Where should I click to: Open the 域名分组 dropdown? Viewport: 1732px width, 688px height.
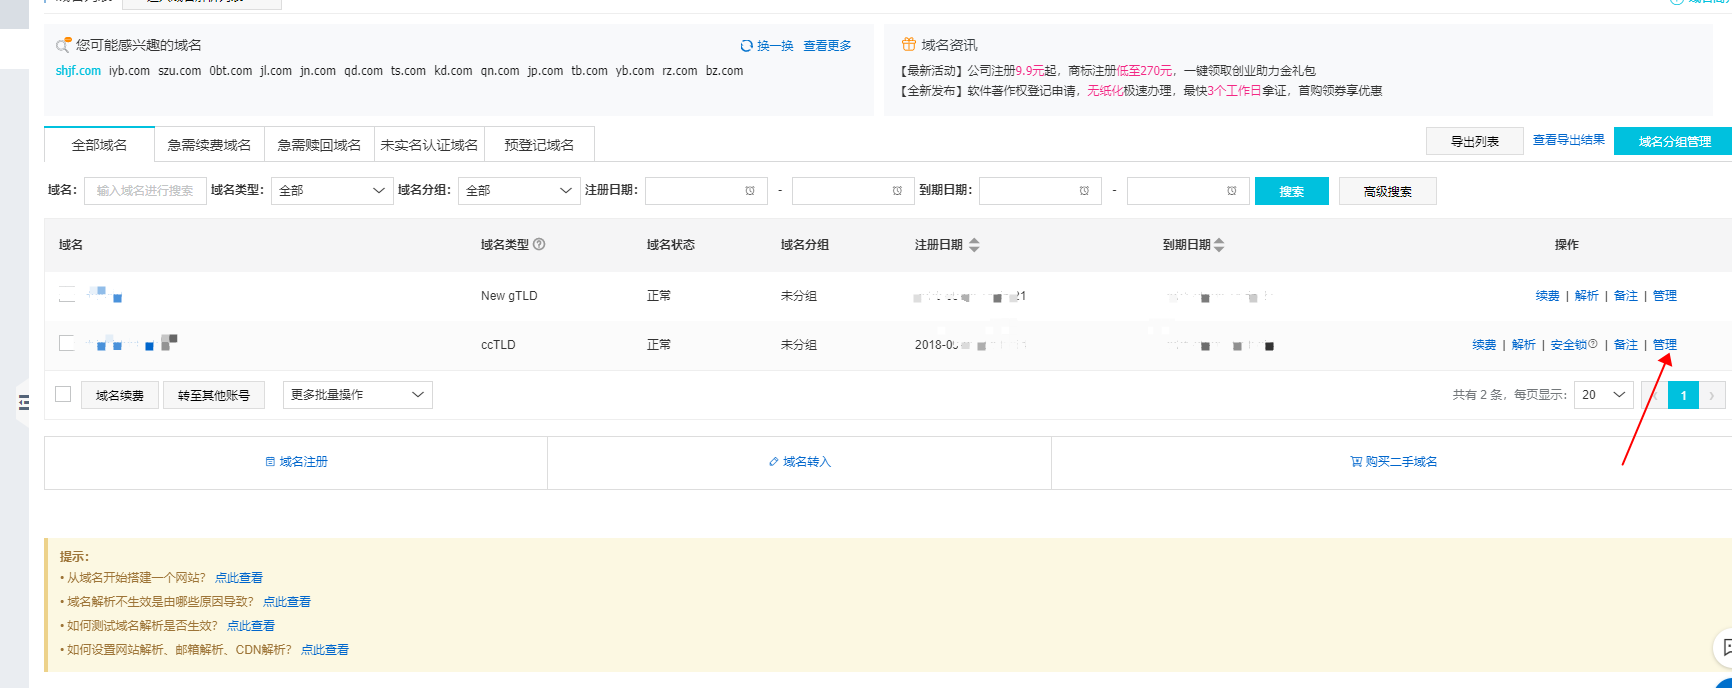[519, 191]
